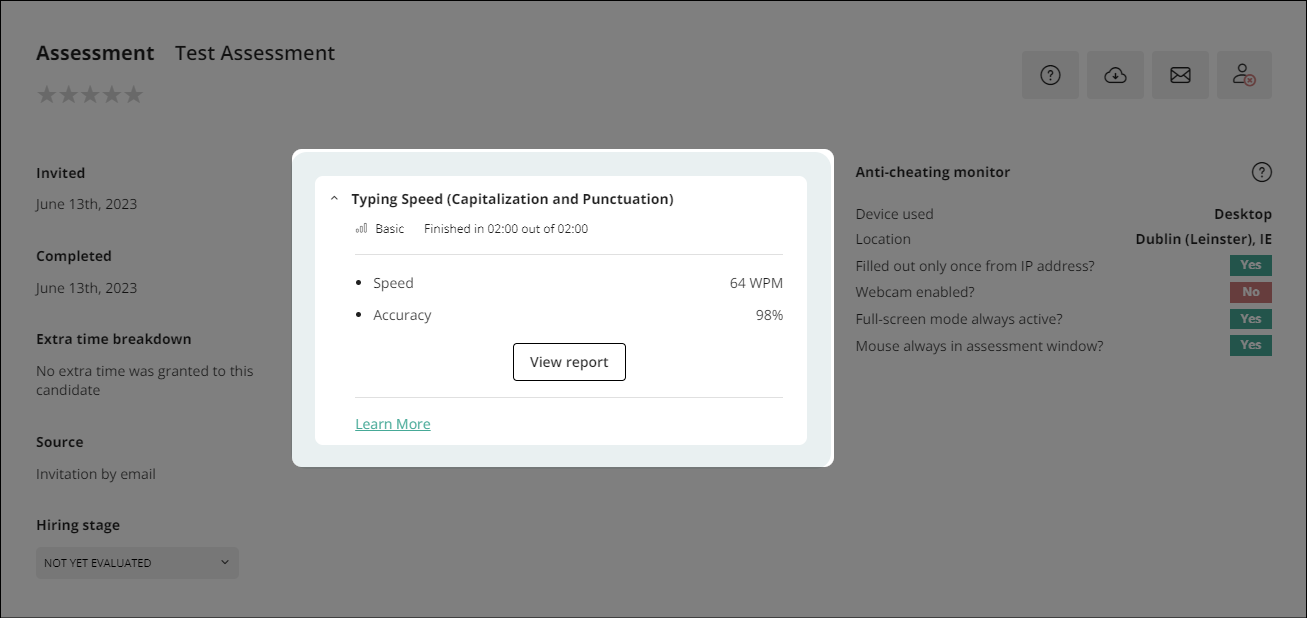The image size is (1307, 618).
Task: Open the anti-cheating monitor help icon
Action: click(1261, 171)
